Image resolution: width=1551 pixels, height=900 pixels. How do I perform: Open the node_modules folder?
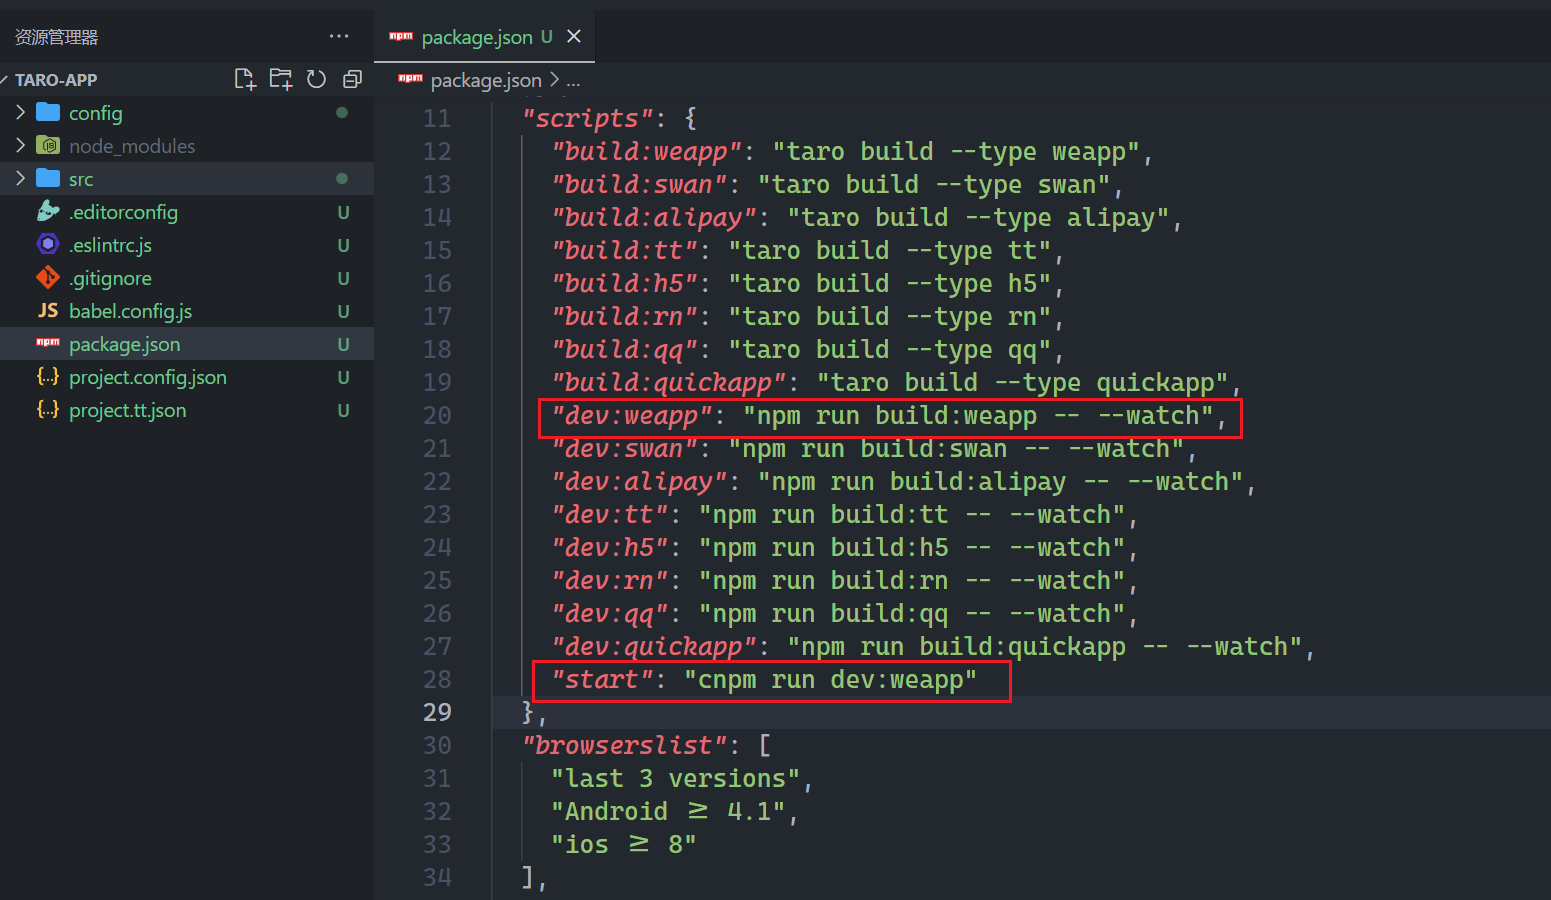tap(132, 146)
